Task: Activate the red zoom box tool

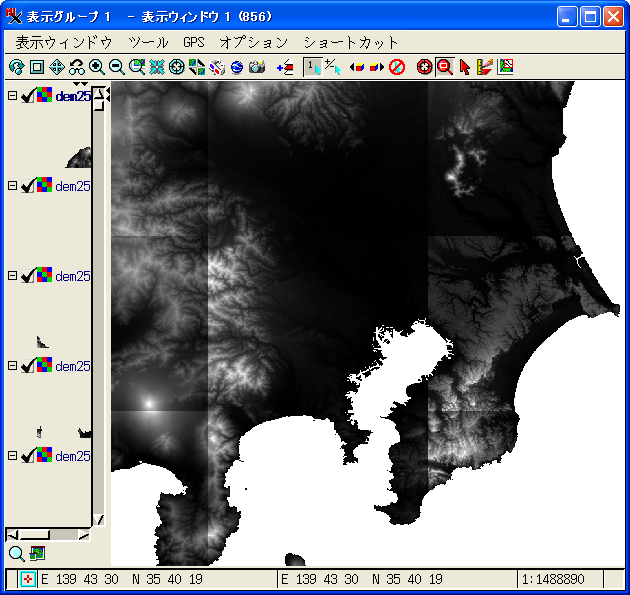Action: click(x=445, y=67)
